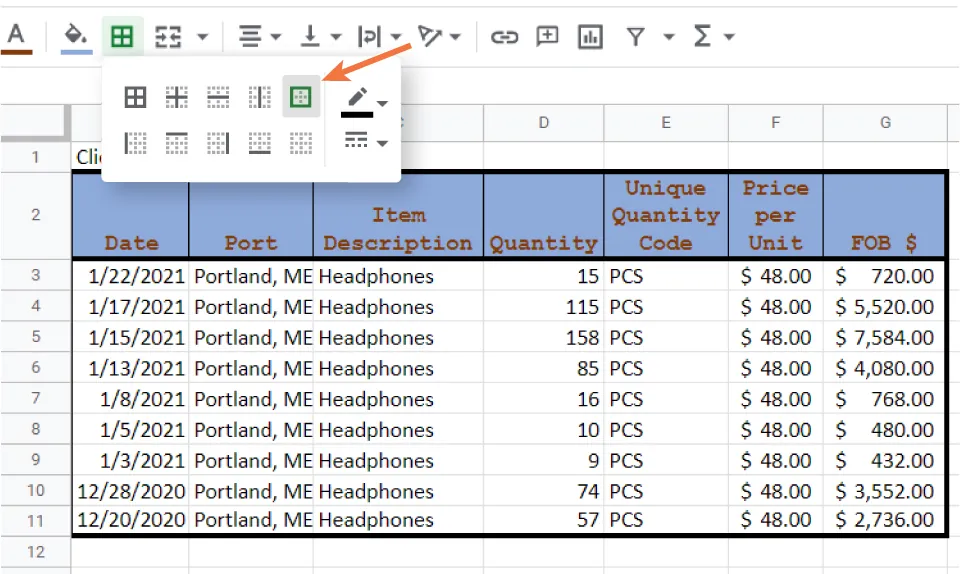Image resolution: width=960 pixels, height=574 pixels.
Task: Apply all borders in the border menu
Action: [x=135, y=97]
